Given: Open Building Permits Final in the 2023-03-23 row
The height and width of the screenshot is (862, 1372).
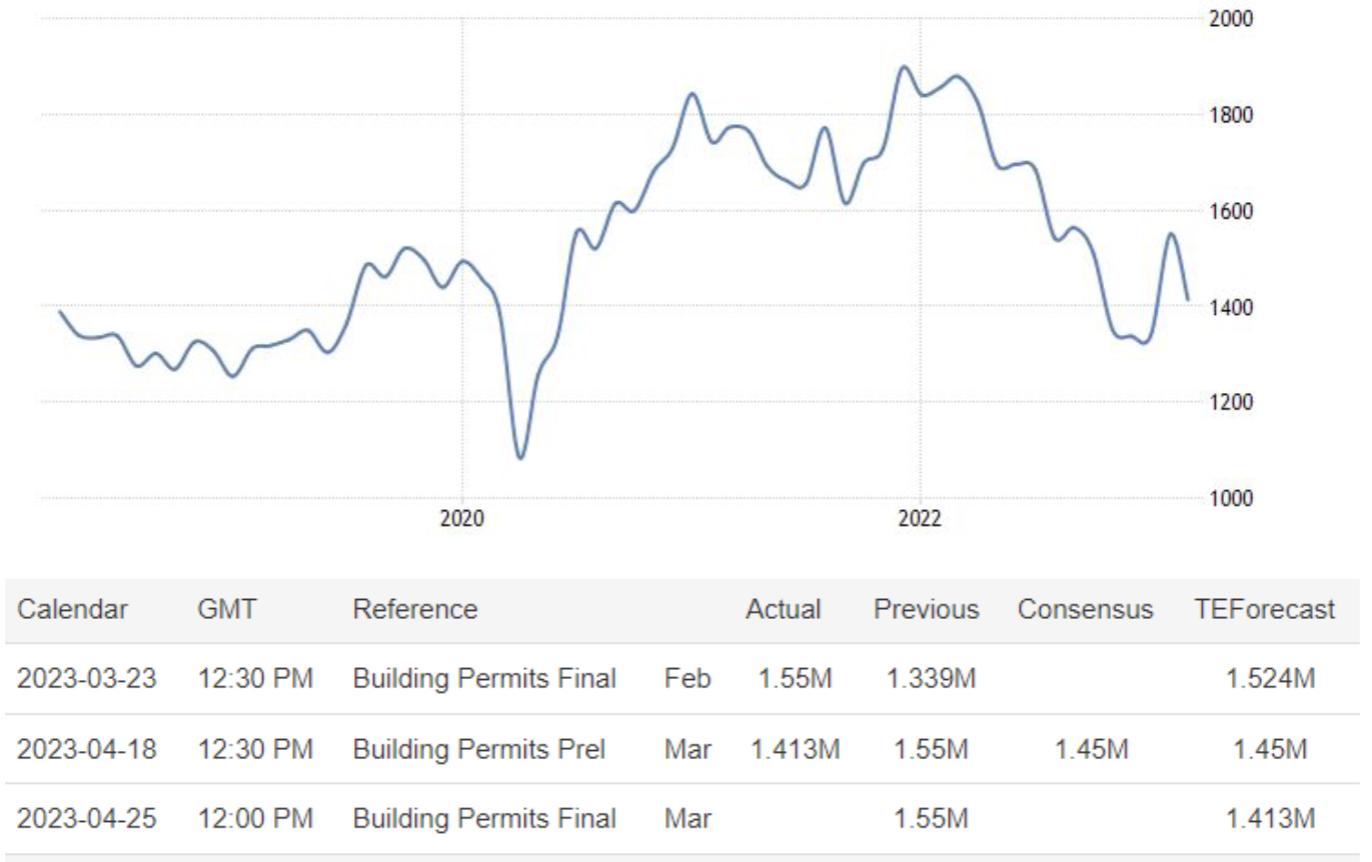Looking at the screenshot, I should click(484, 679).
